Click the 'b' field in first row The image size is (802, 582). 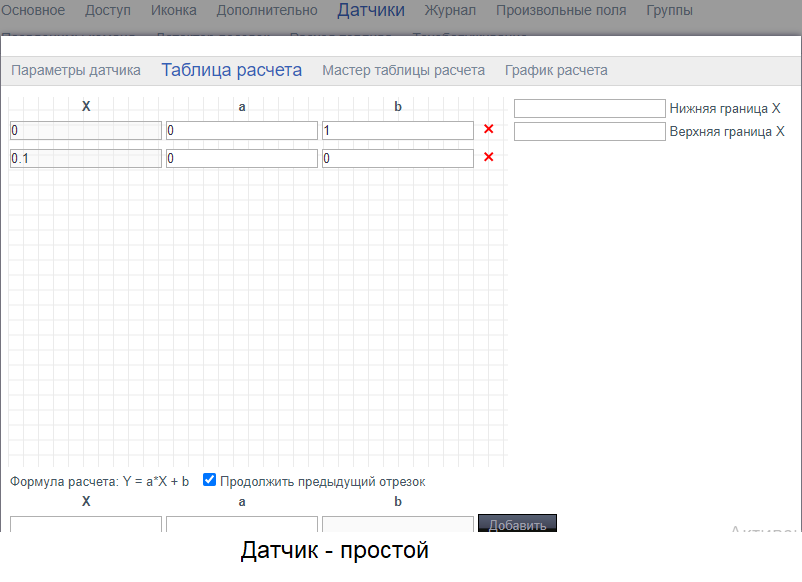click(x=397, y=130)
